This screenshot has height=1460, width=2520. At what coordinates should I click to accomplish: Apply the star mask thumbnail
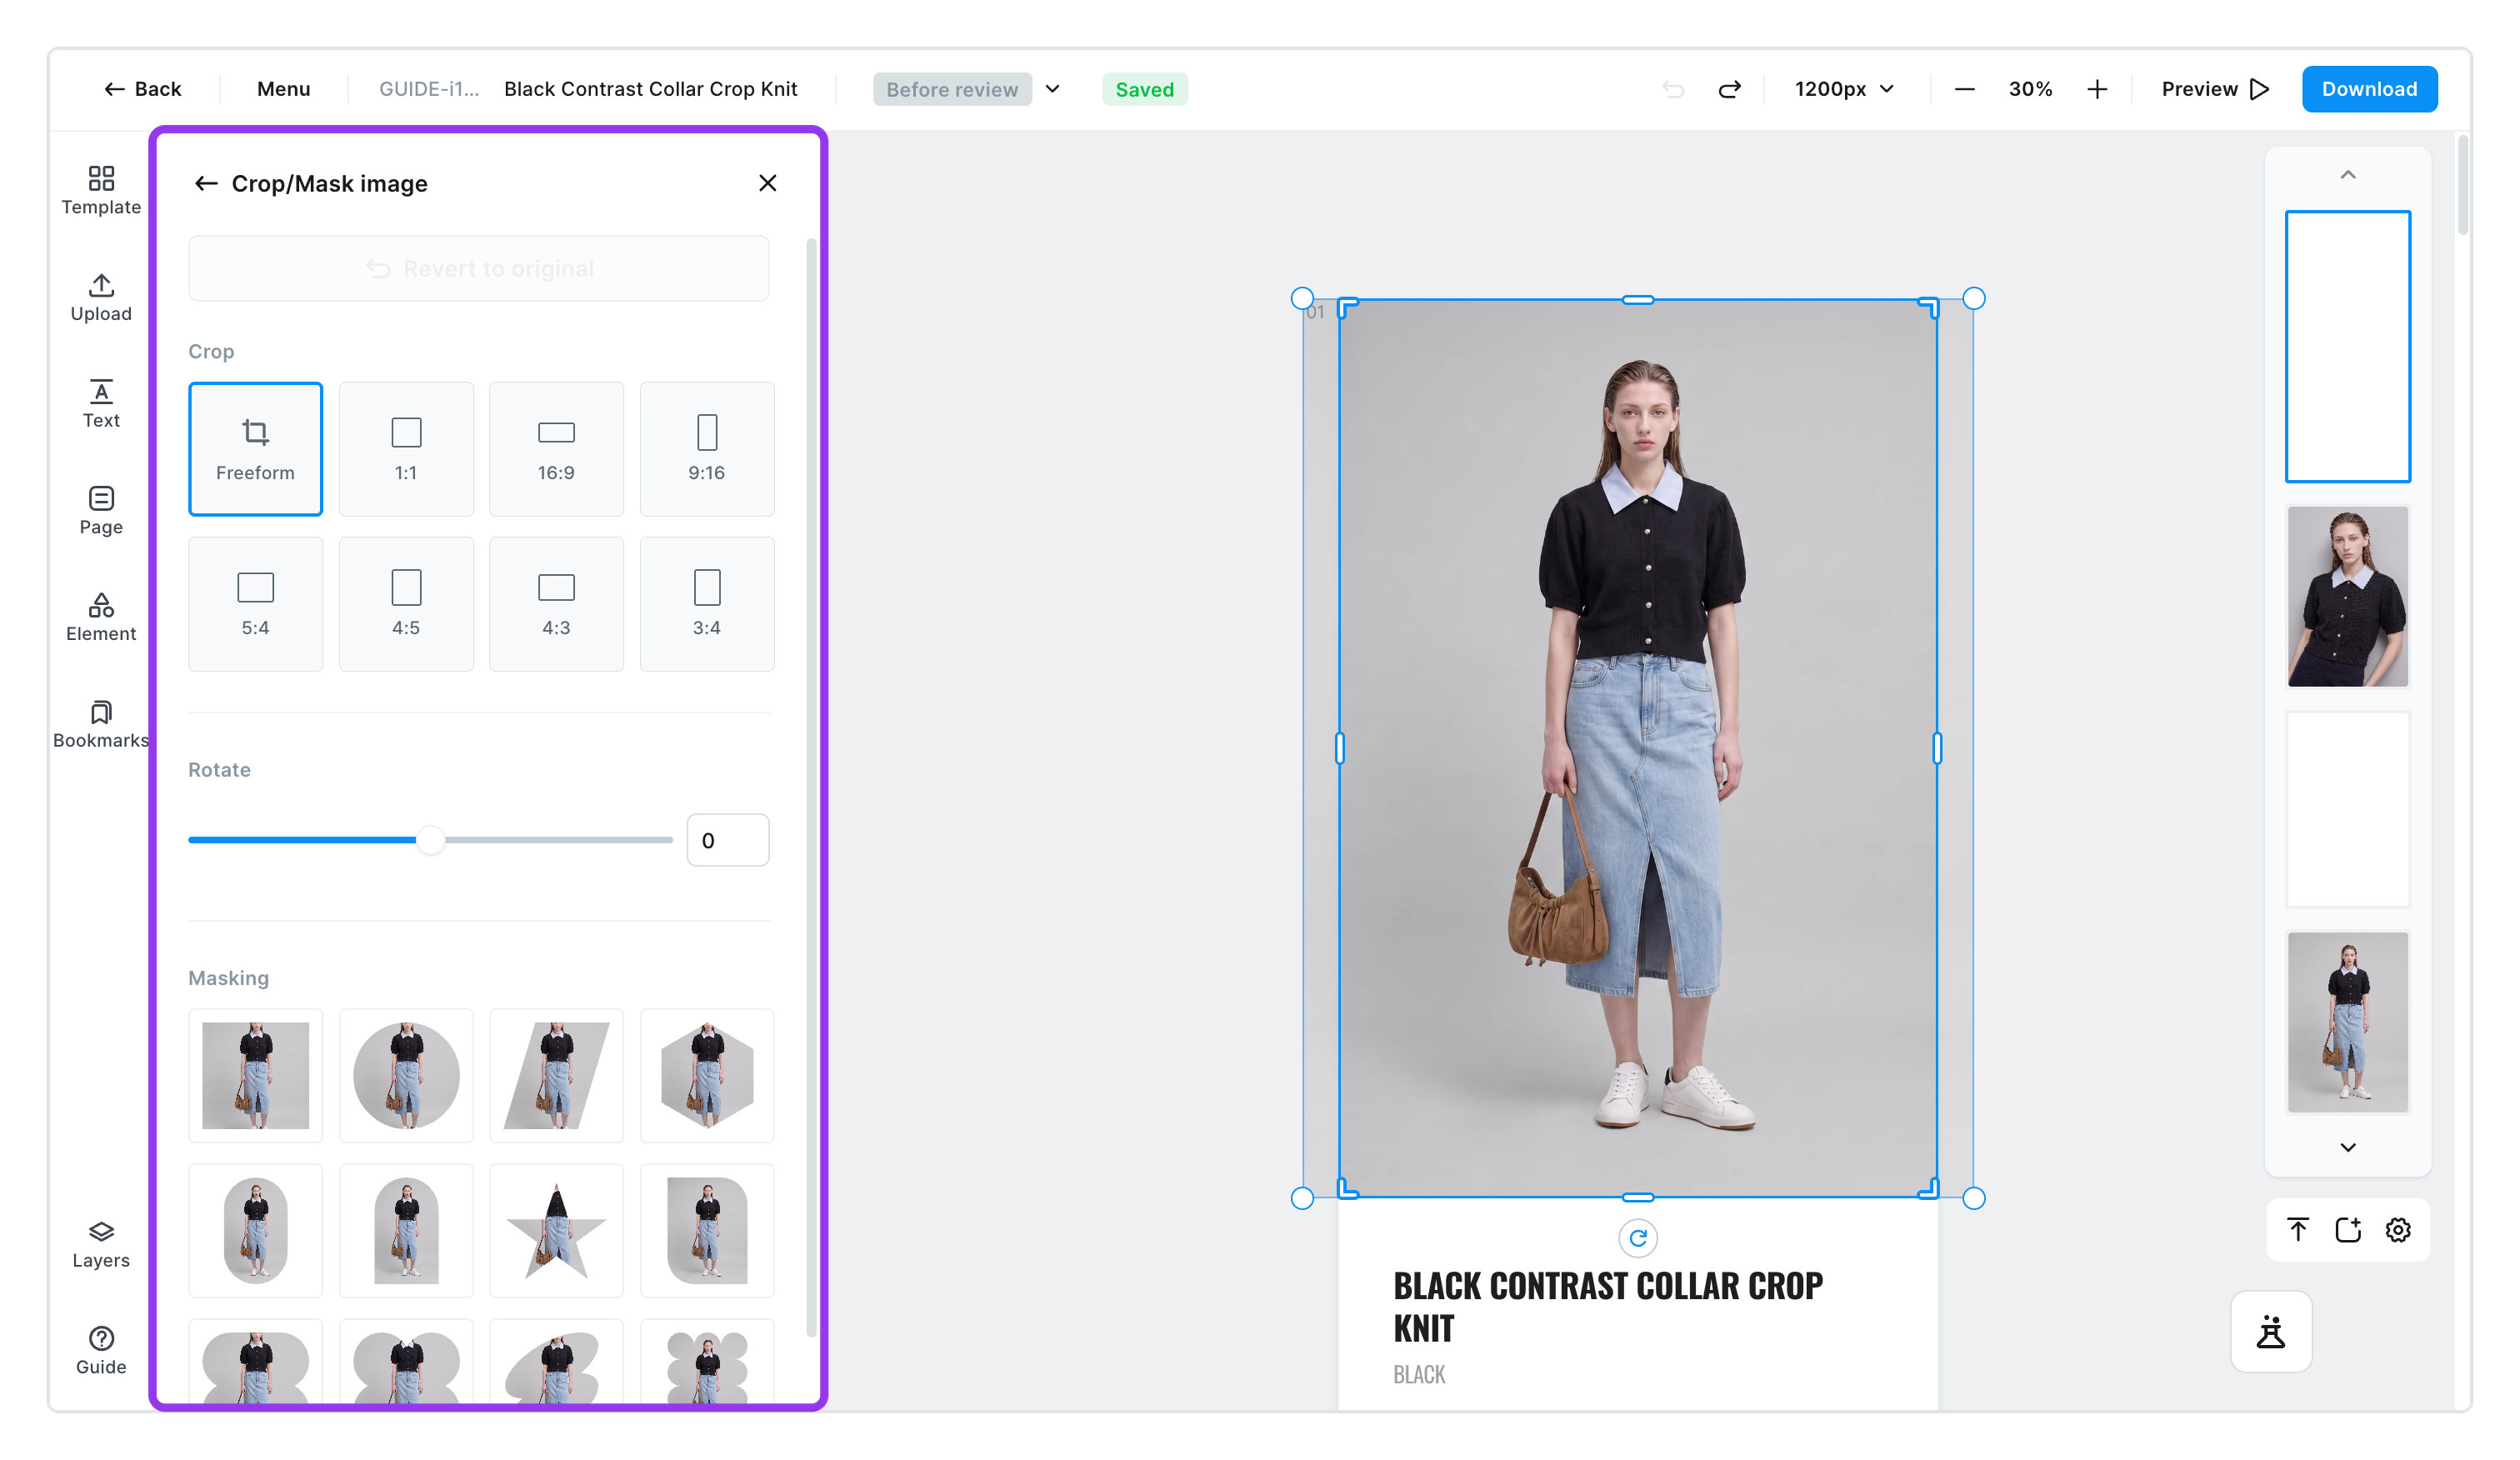coord(556,1230)
